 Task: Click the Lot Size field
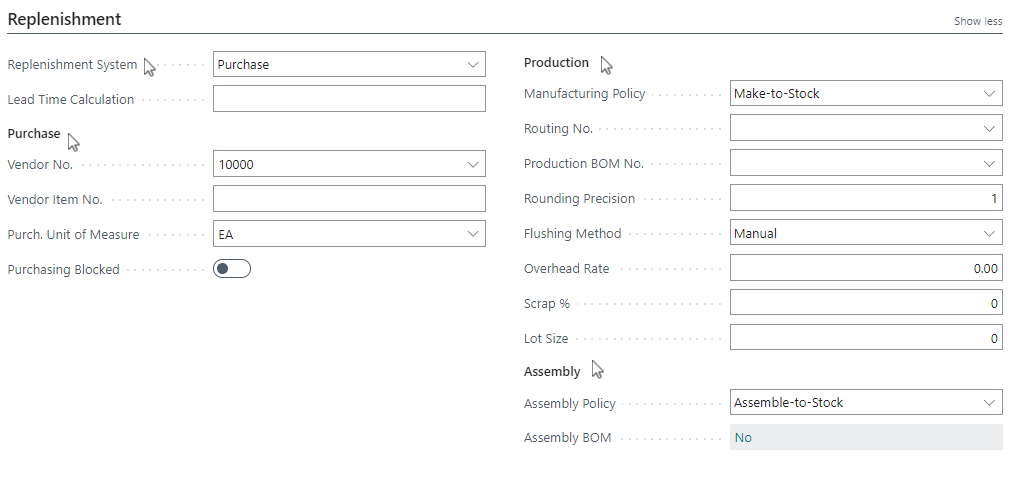click(866, 338)
